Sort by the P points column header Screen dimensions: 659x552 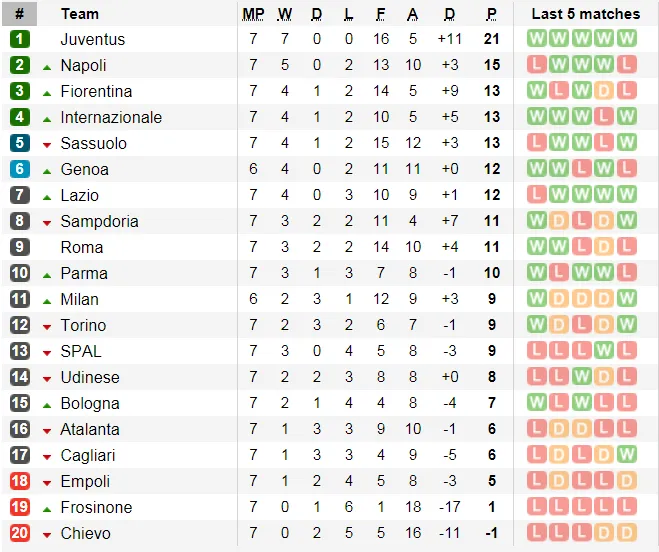(492, 14)
